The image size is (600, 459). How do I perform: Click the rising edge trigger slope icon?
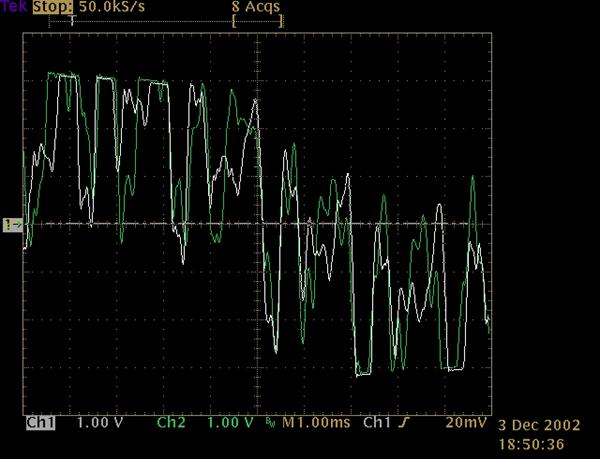pos(402,423)
